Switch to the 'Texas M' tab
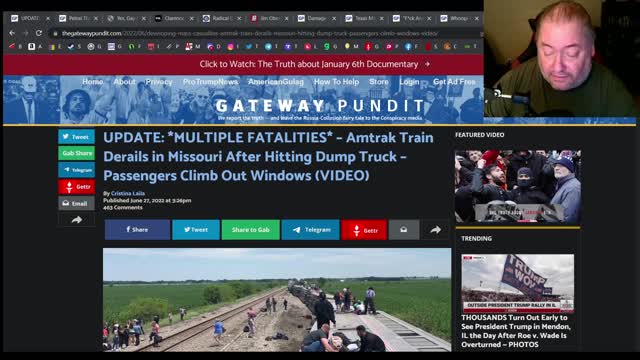Screen dimensions: 640x360 point(364,18)
